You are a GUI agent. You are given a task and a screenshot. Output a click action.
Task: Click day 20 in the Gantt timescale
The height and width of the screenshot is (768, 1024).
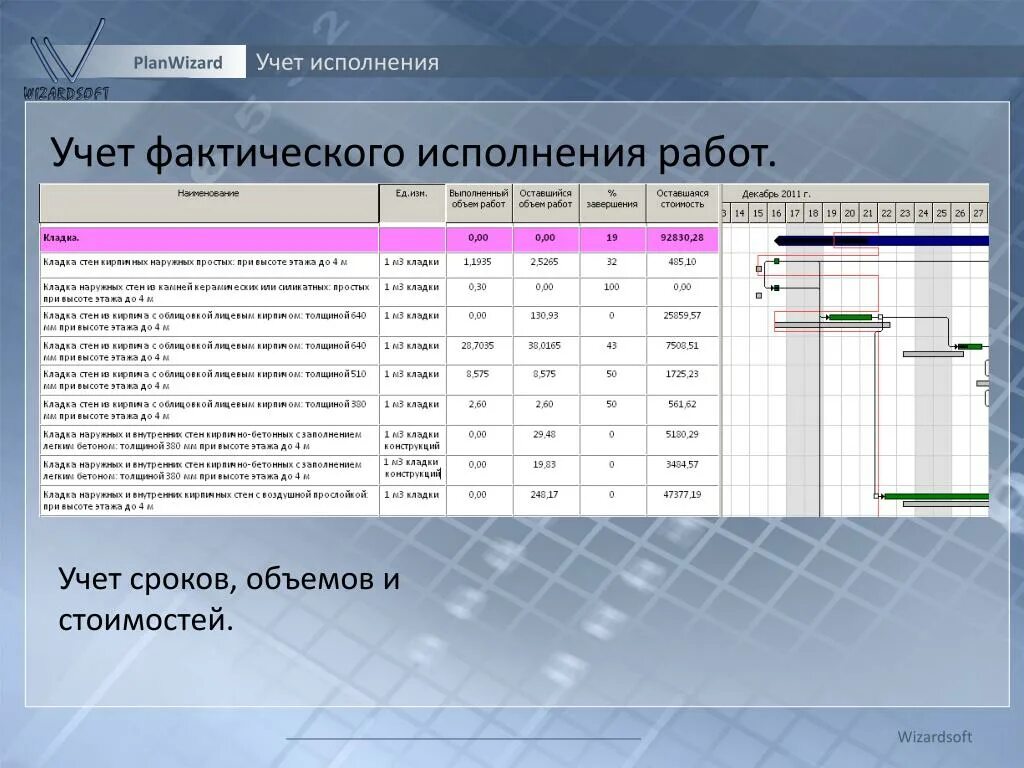coord(850,213)
